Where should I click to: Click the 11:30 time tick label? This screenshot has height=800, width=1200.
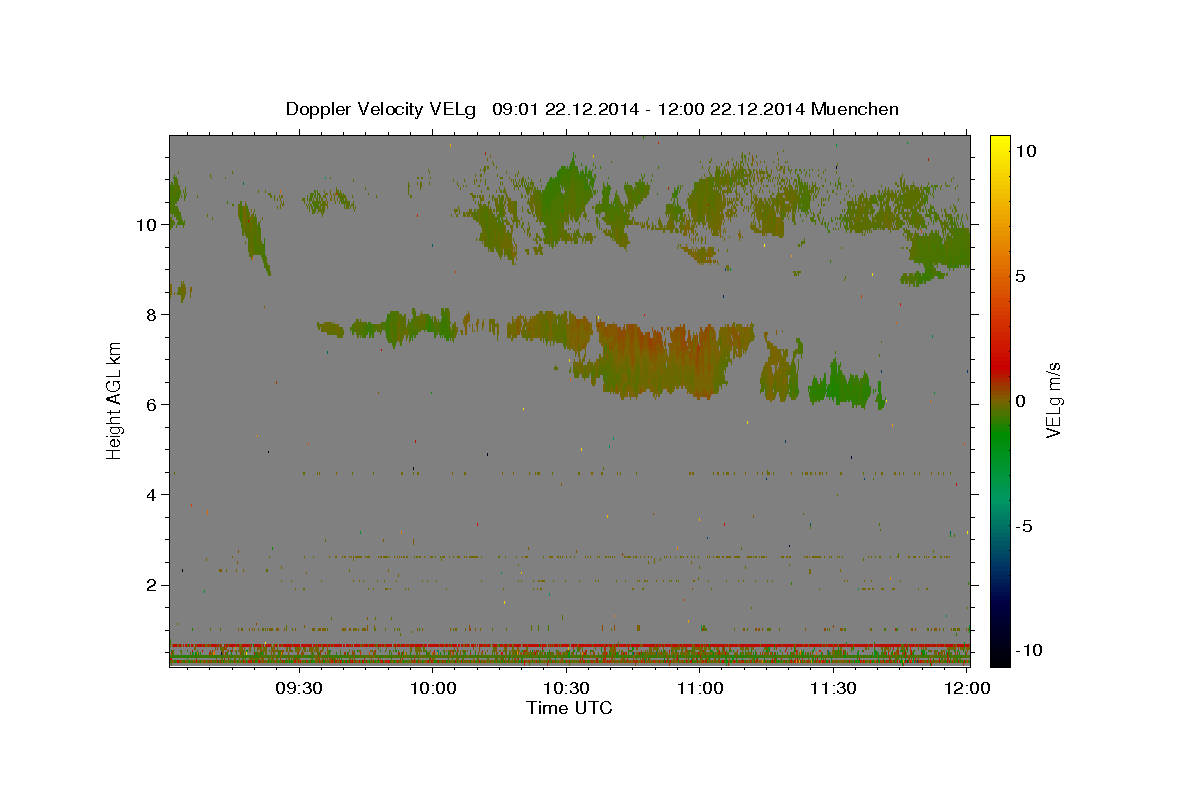[833, 688]
